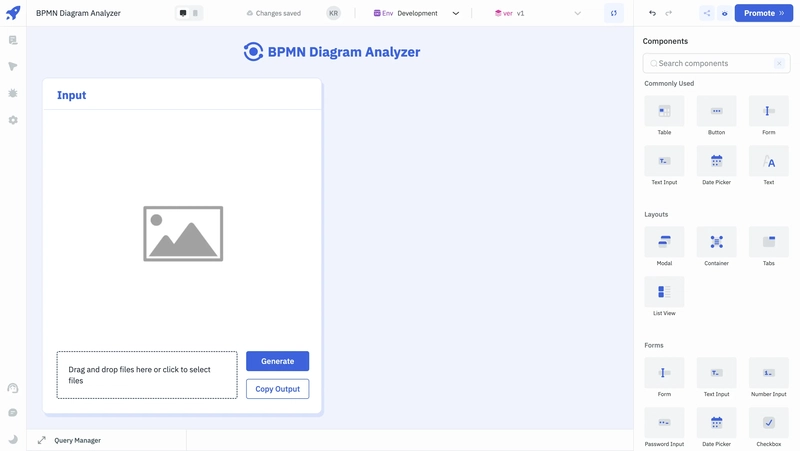800x451 pixels.
Task: Open the Env Development dropdown
Action: click(416, 13)
